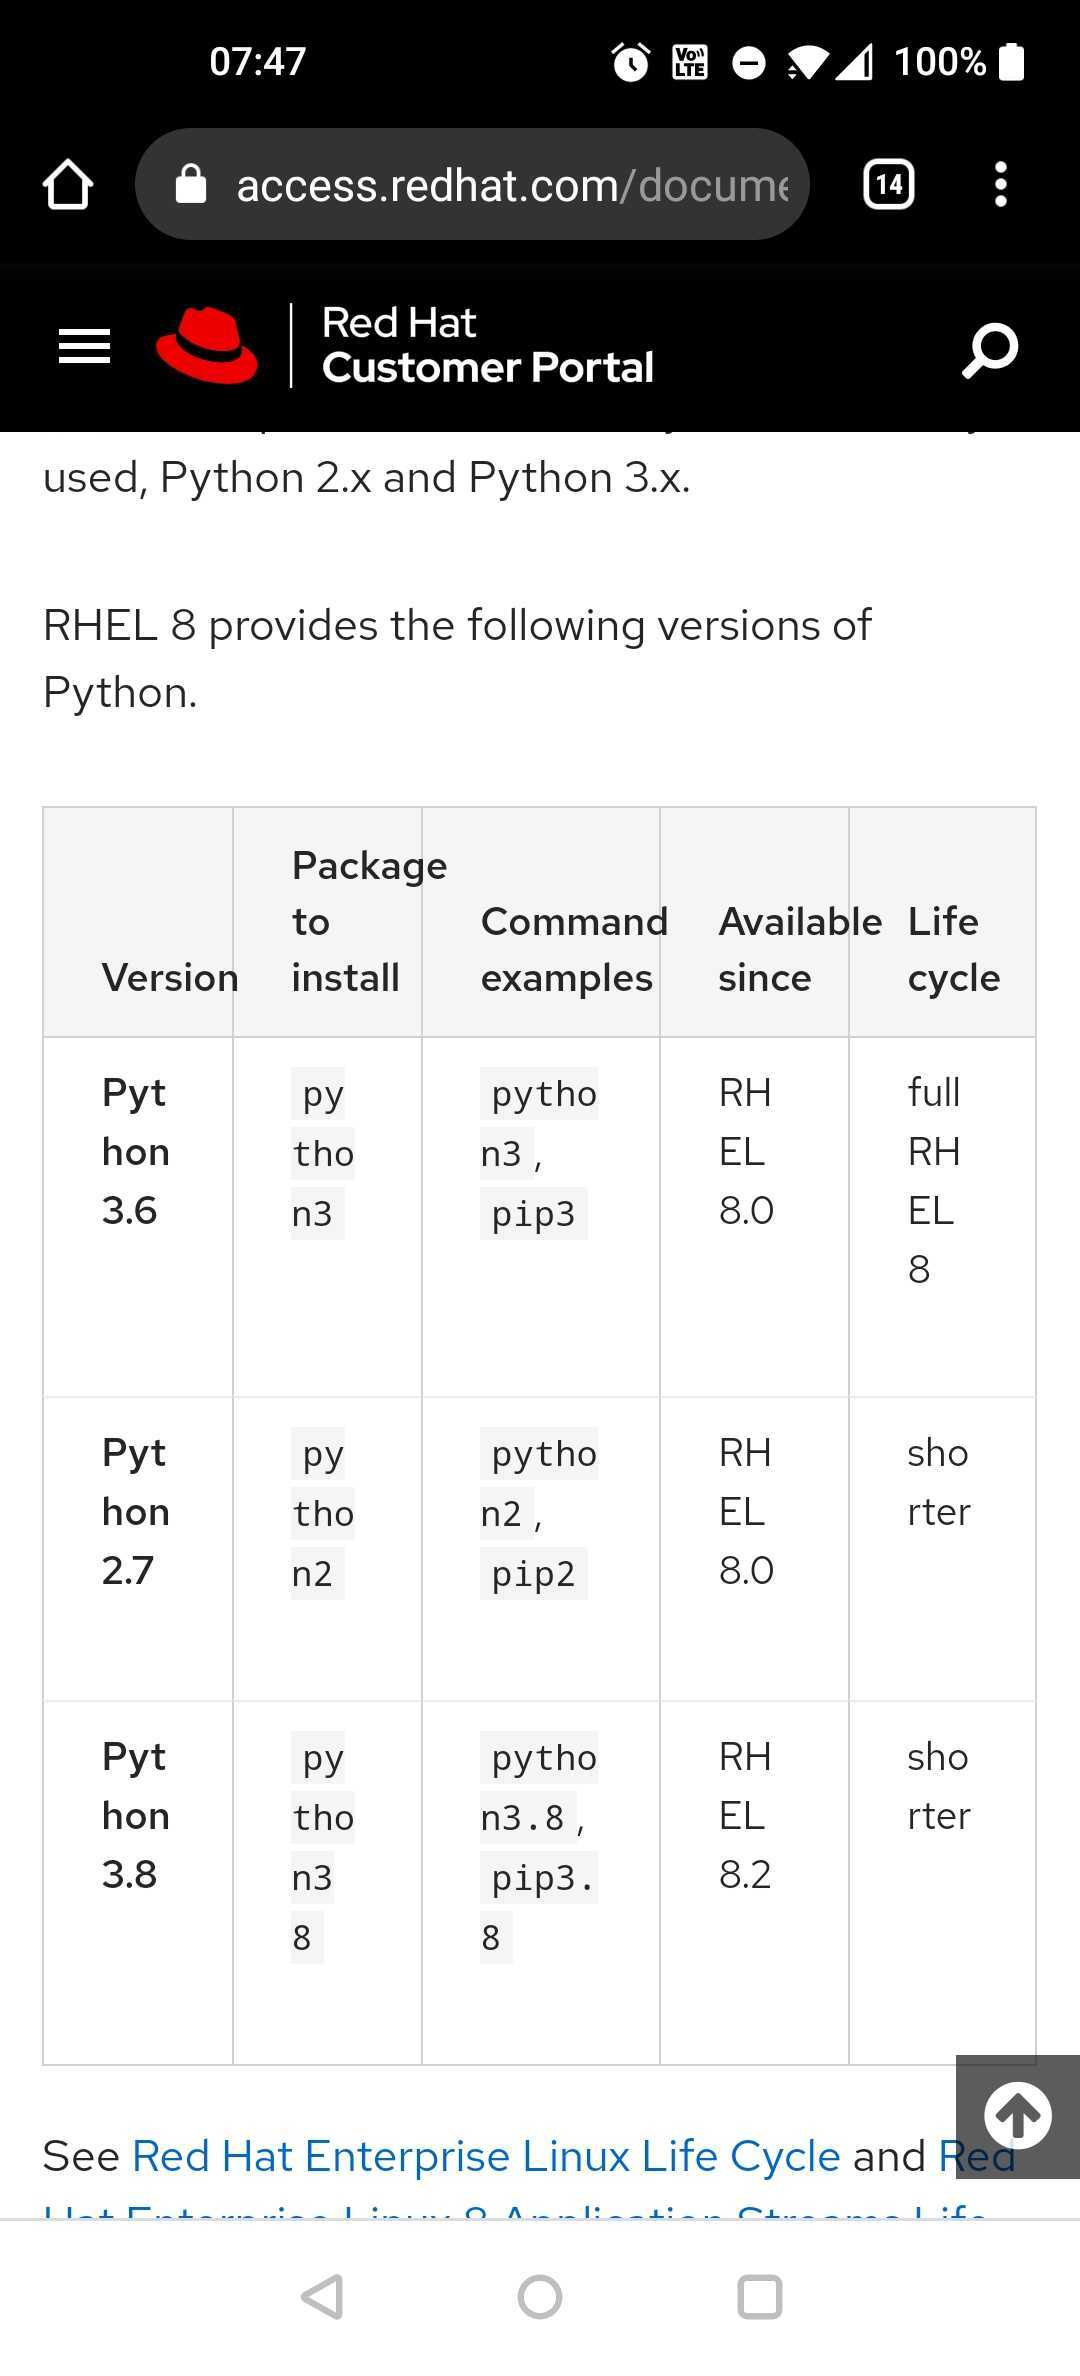Open the hamburger navigation menu
This screenshot has width=1080, height=2376.
pyautogui.click(x=84, y=345)
